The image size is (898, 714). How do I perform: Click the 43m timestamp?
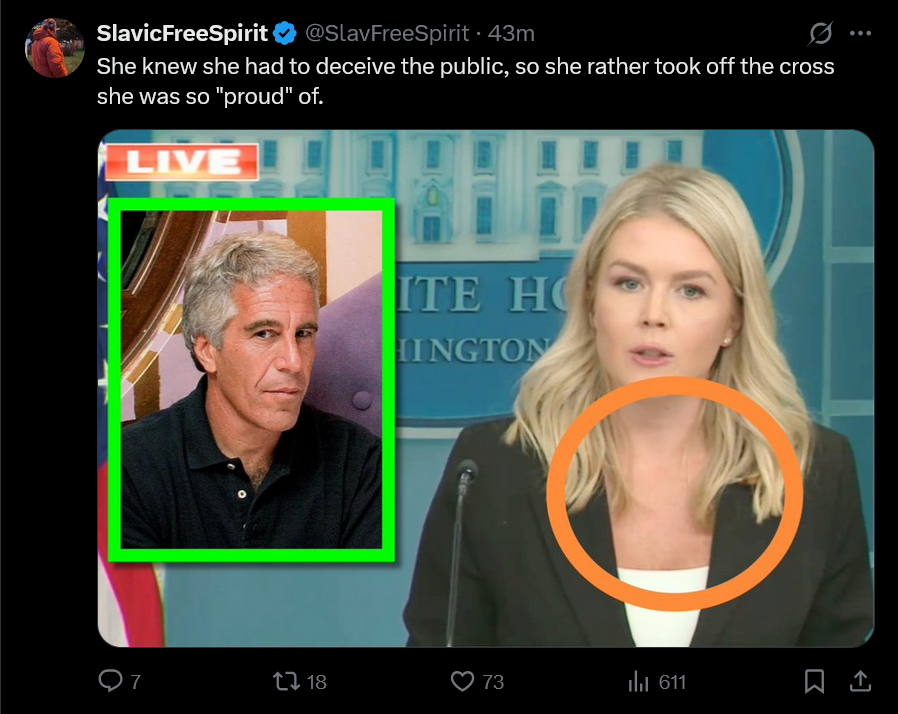click(x=511, y=33)
